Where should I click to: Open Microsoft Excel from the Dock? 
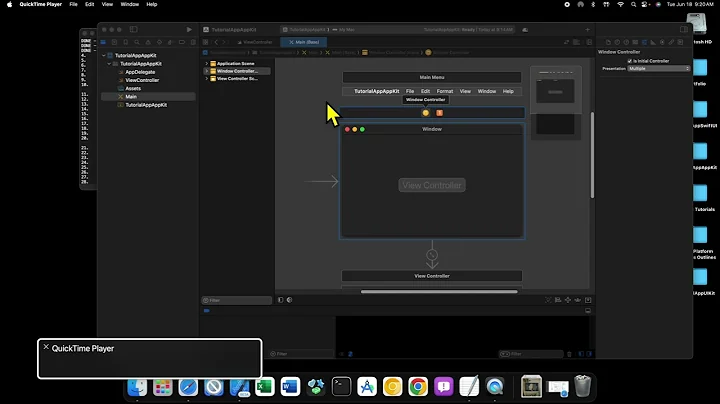click(264, 387)
